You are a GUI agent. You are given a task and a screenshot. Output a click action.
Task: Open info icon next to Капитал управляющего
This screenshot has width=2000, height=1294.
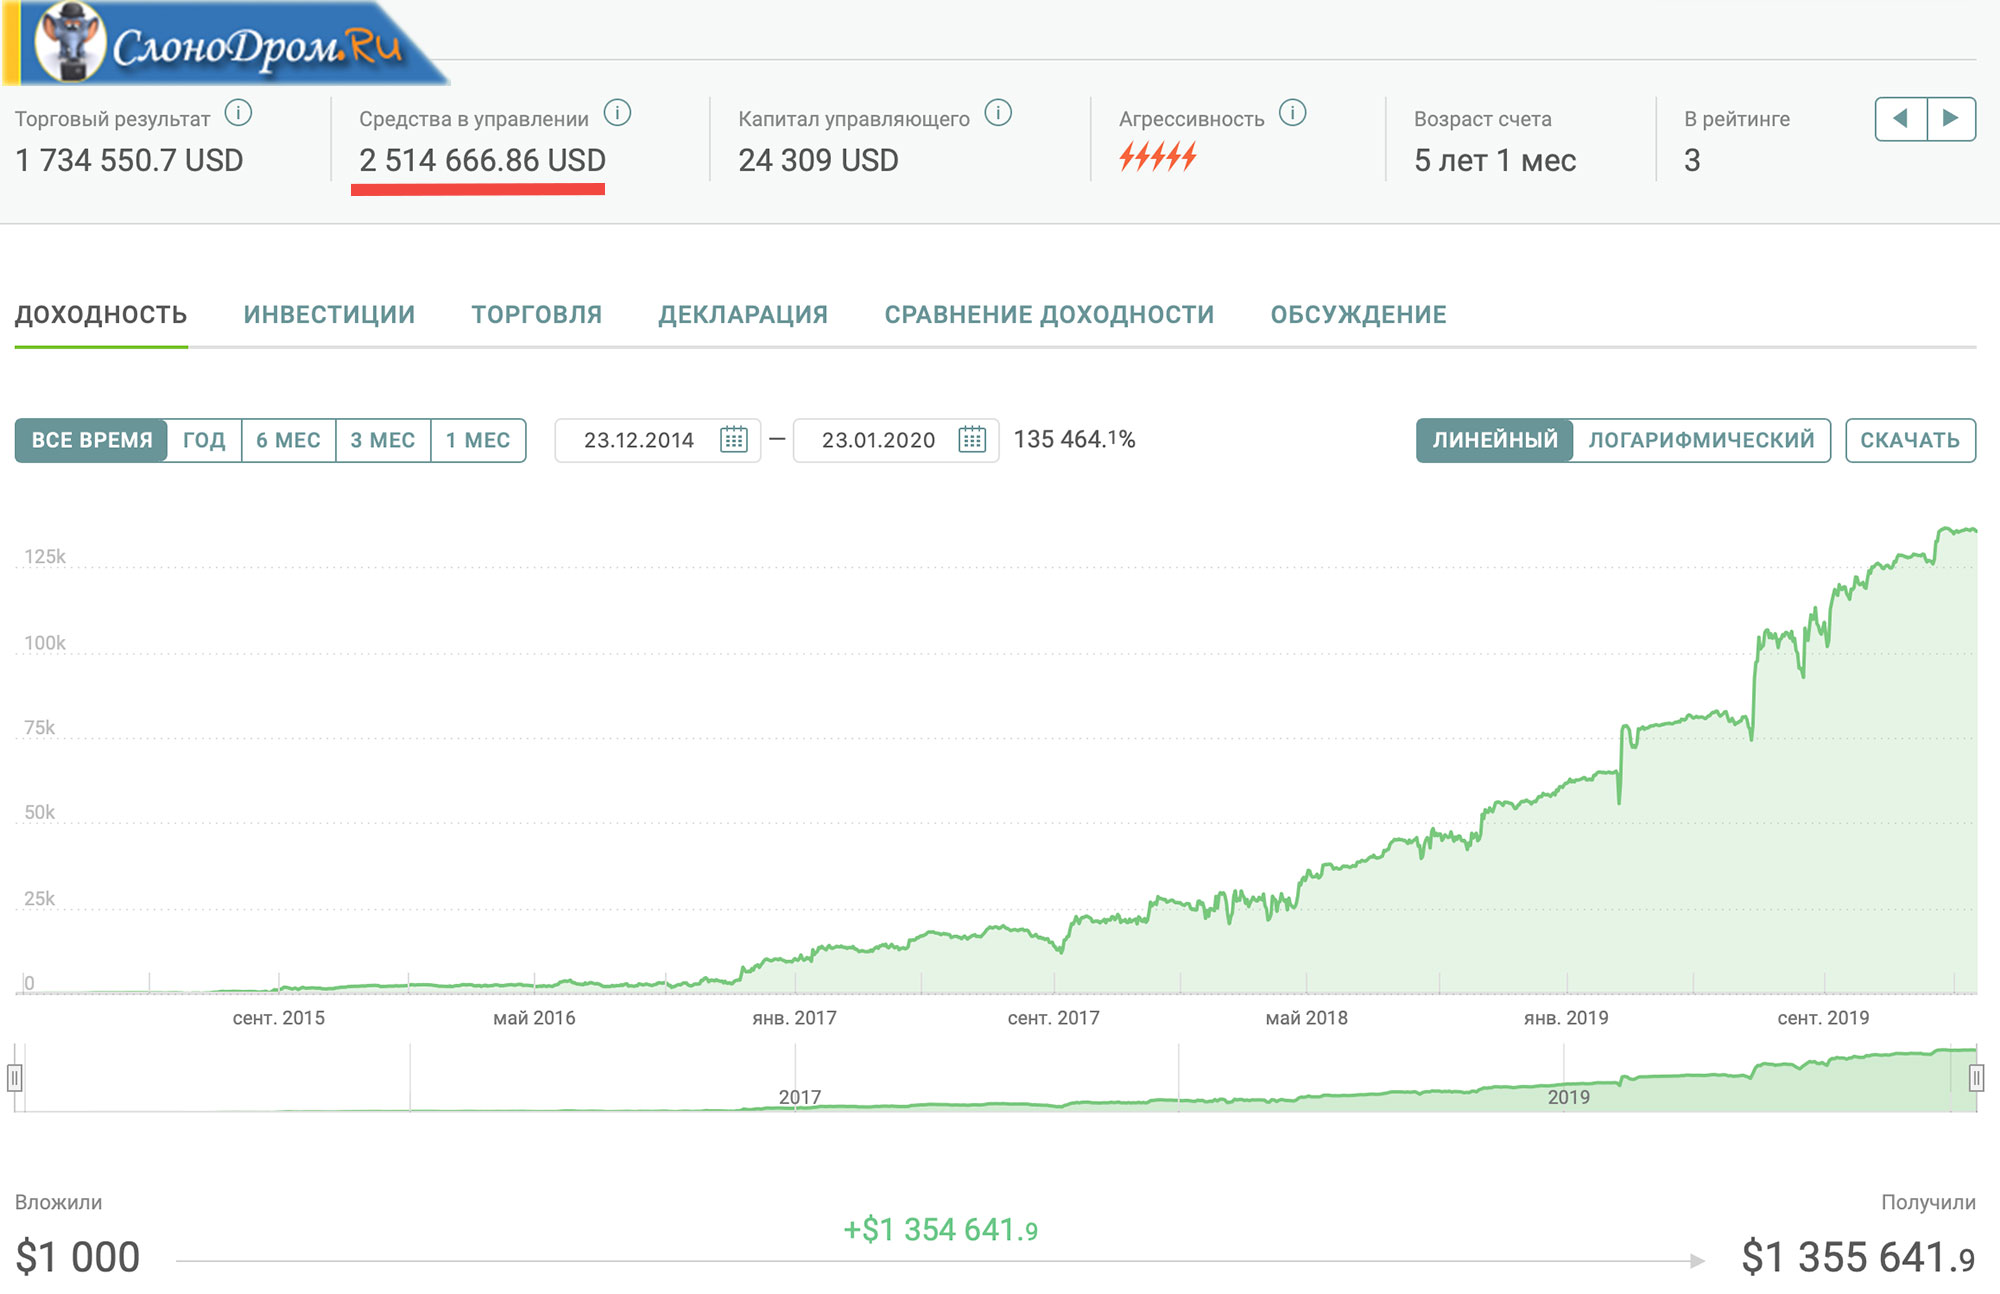tap(998, 113)
